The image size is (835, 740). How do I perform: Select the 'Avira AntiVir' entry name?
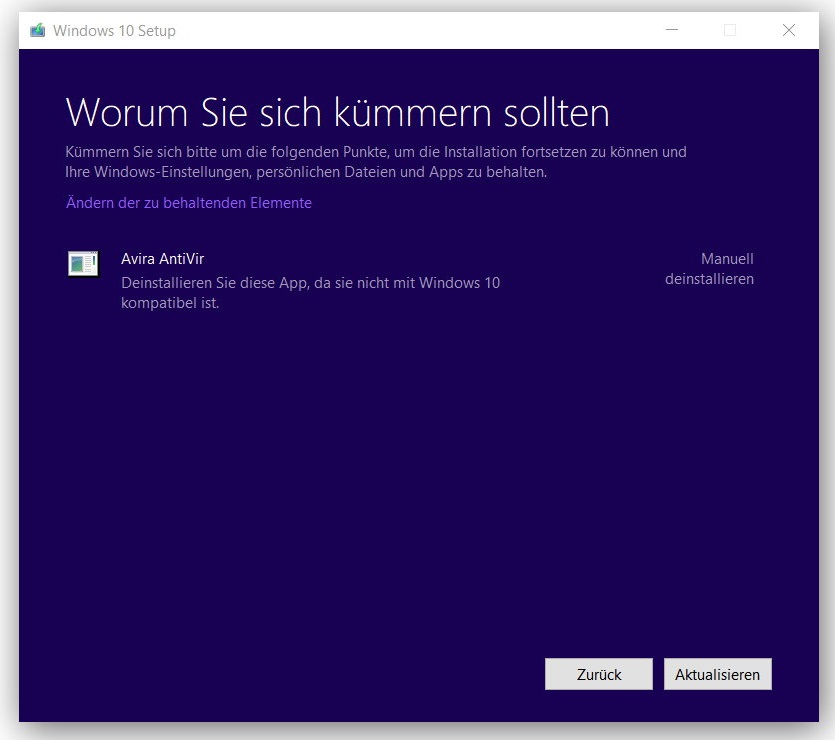pyautogui.click(x=162, y=259)
